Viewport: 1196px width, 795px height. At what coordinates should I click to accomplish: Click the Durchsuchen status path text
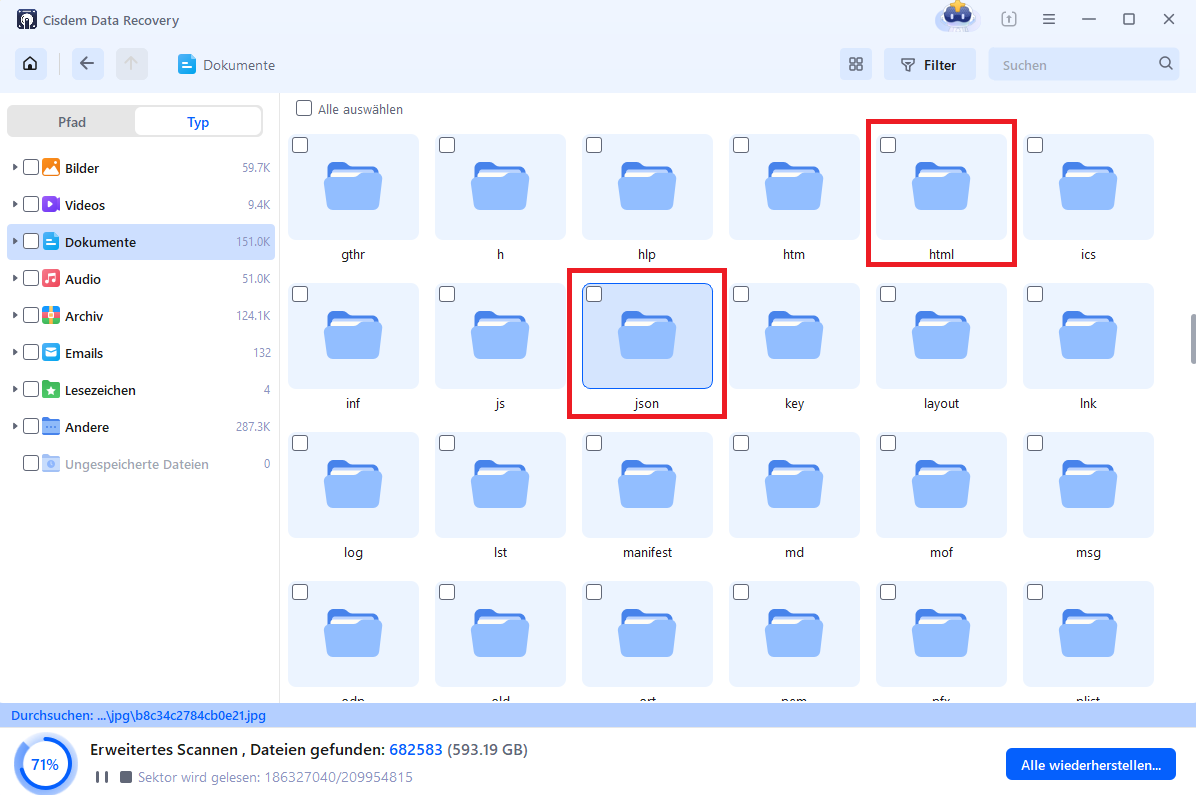138,715
